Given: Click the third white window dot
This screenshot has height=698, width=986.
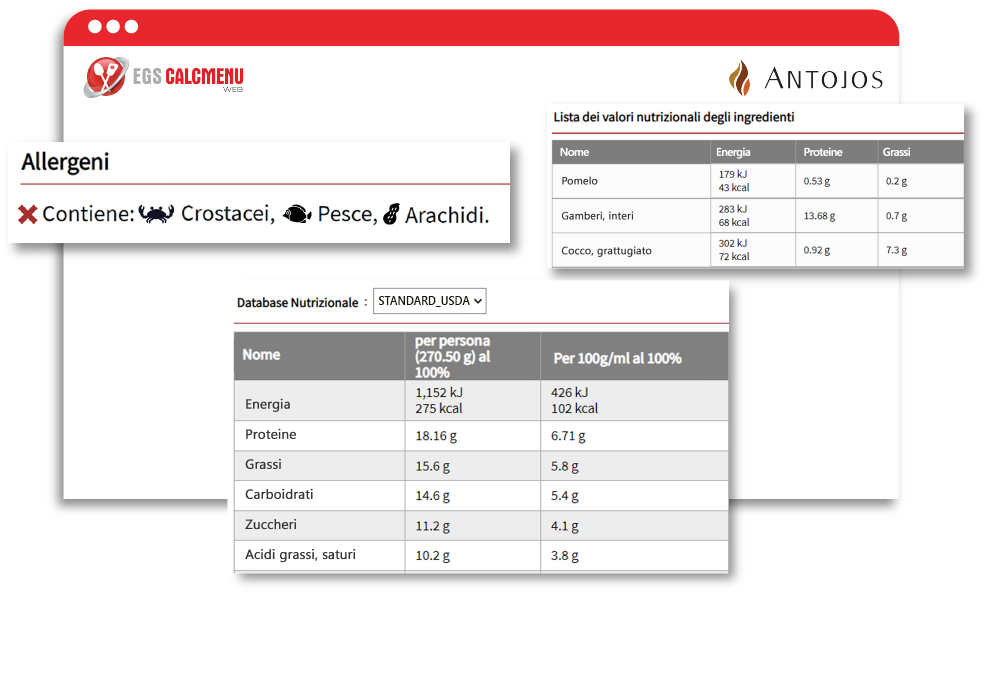Looking at the screenshot, I should click(131, 27).
